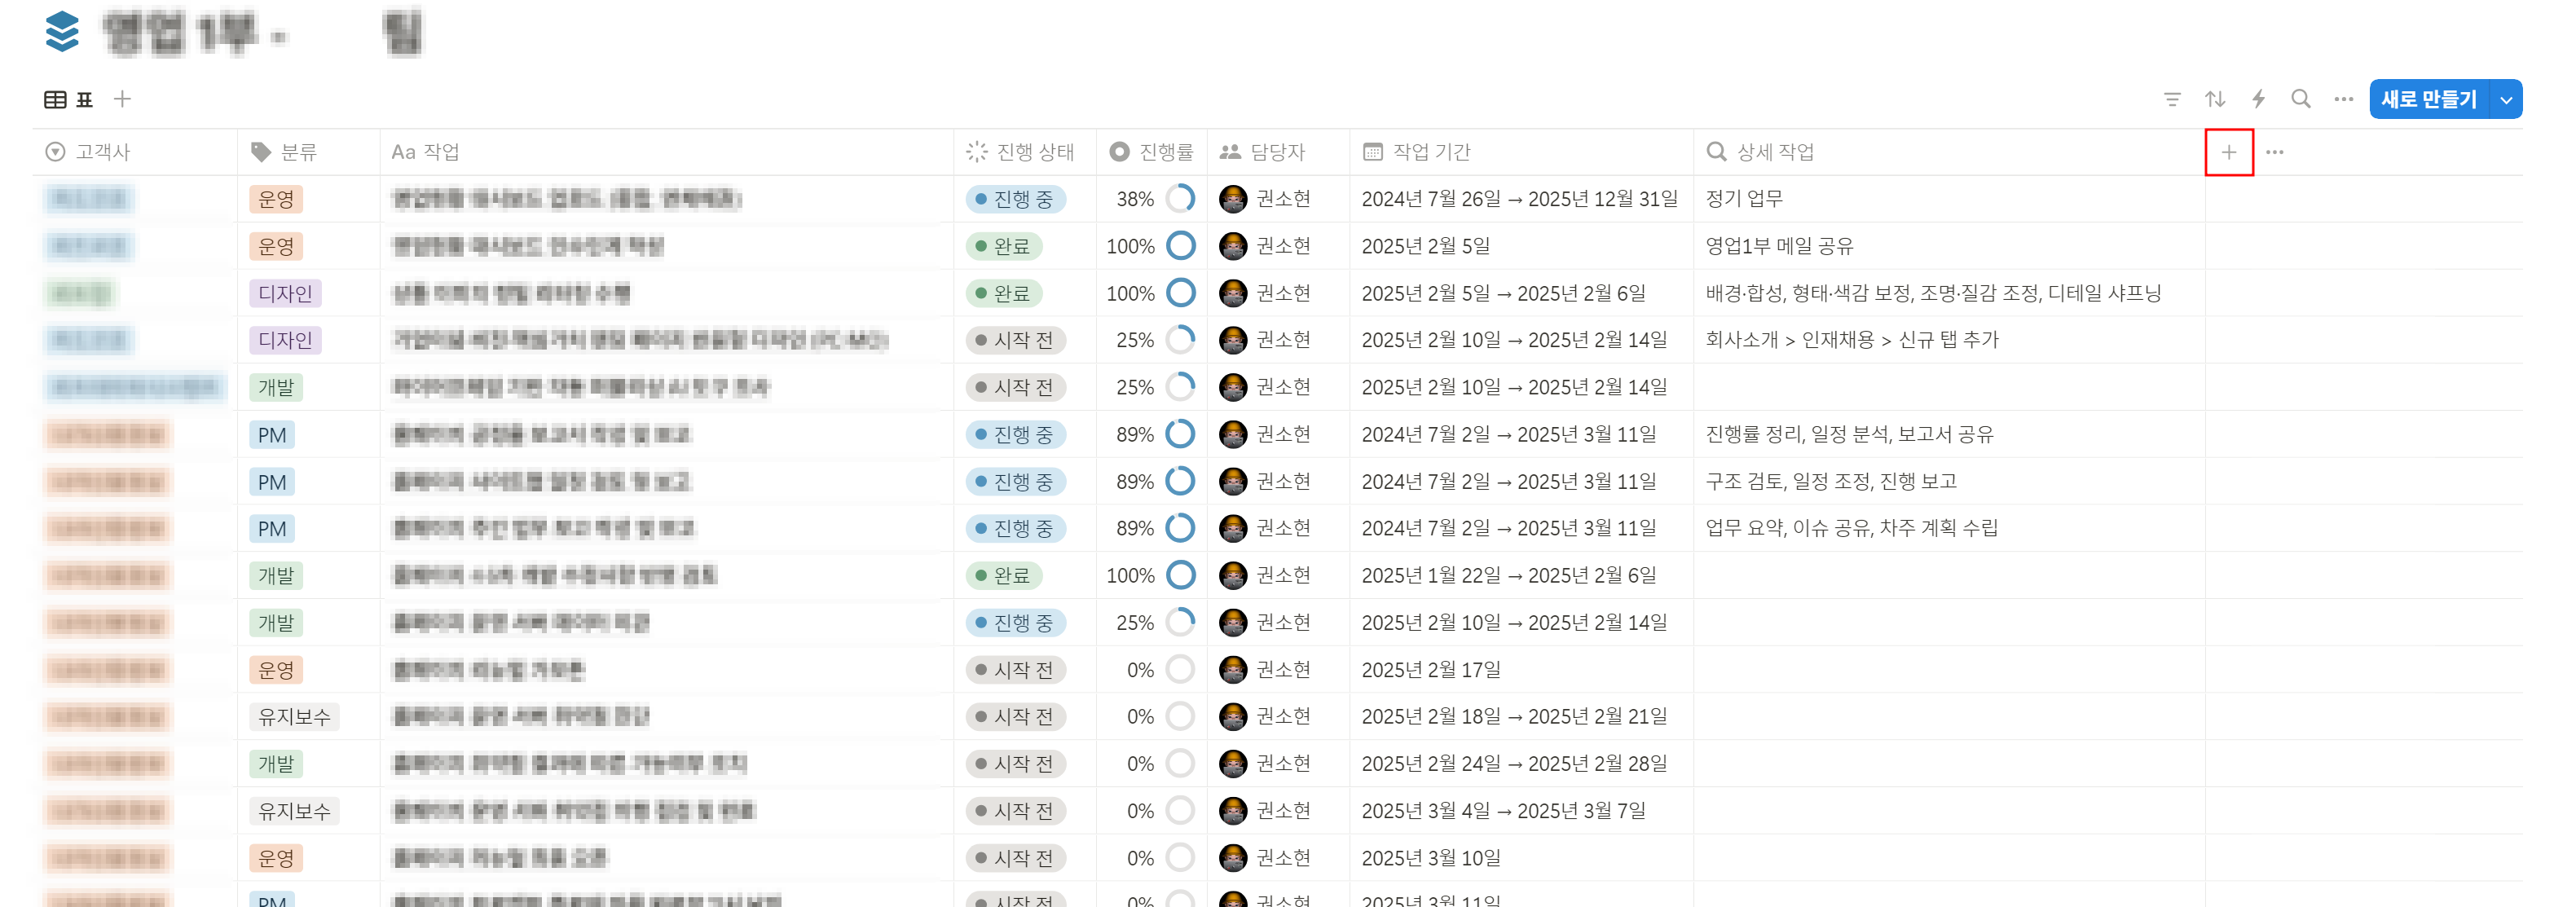Open view options three-dot menu

coord(2343,99)
